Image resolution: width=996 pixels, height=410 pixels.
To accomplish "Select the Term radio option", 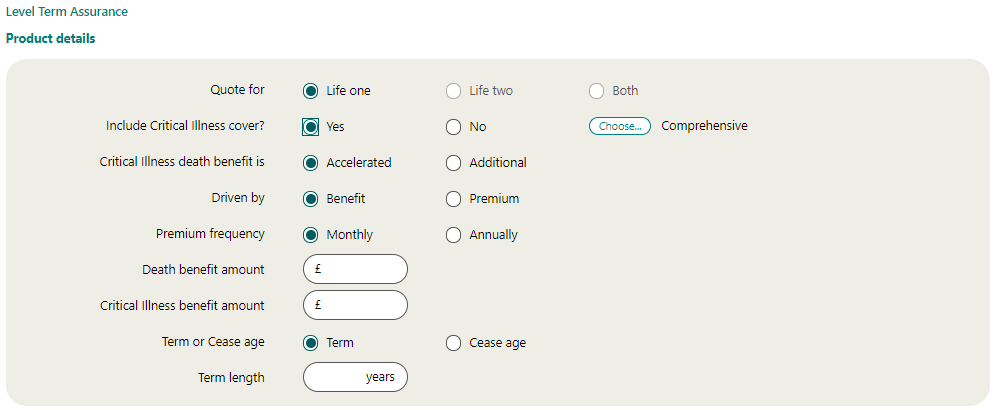I will (x=311, y=343).
